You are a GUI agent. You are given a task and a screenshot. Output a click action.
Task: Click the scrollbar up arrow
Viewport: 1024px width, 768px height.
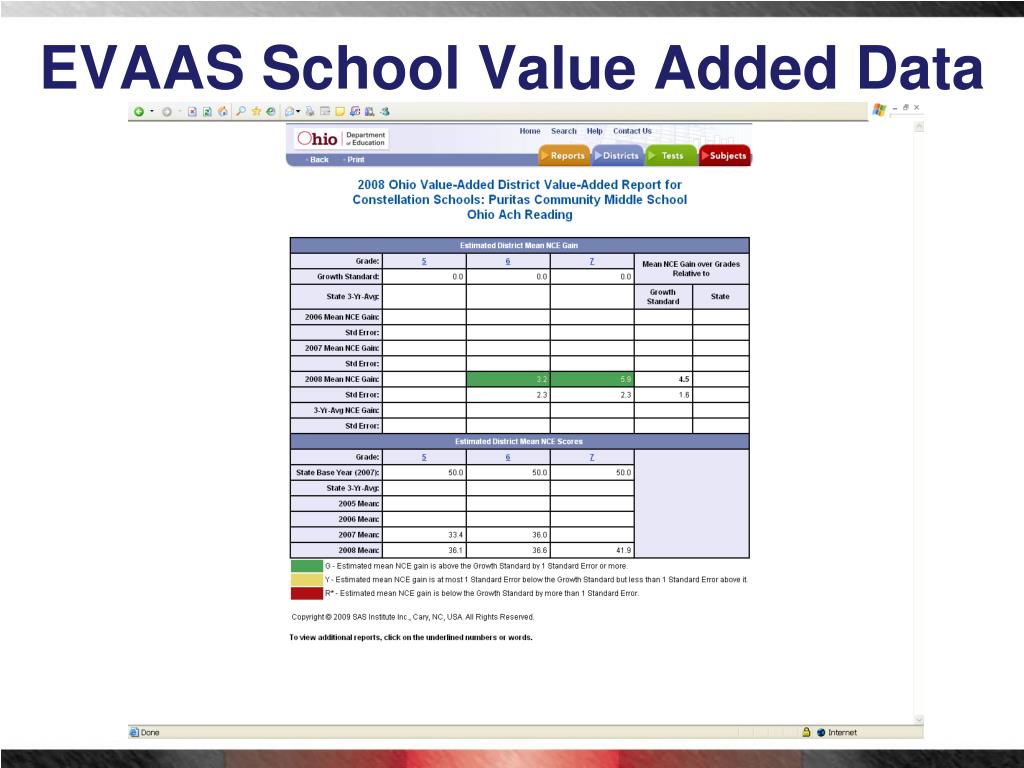coord(919,127)
